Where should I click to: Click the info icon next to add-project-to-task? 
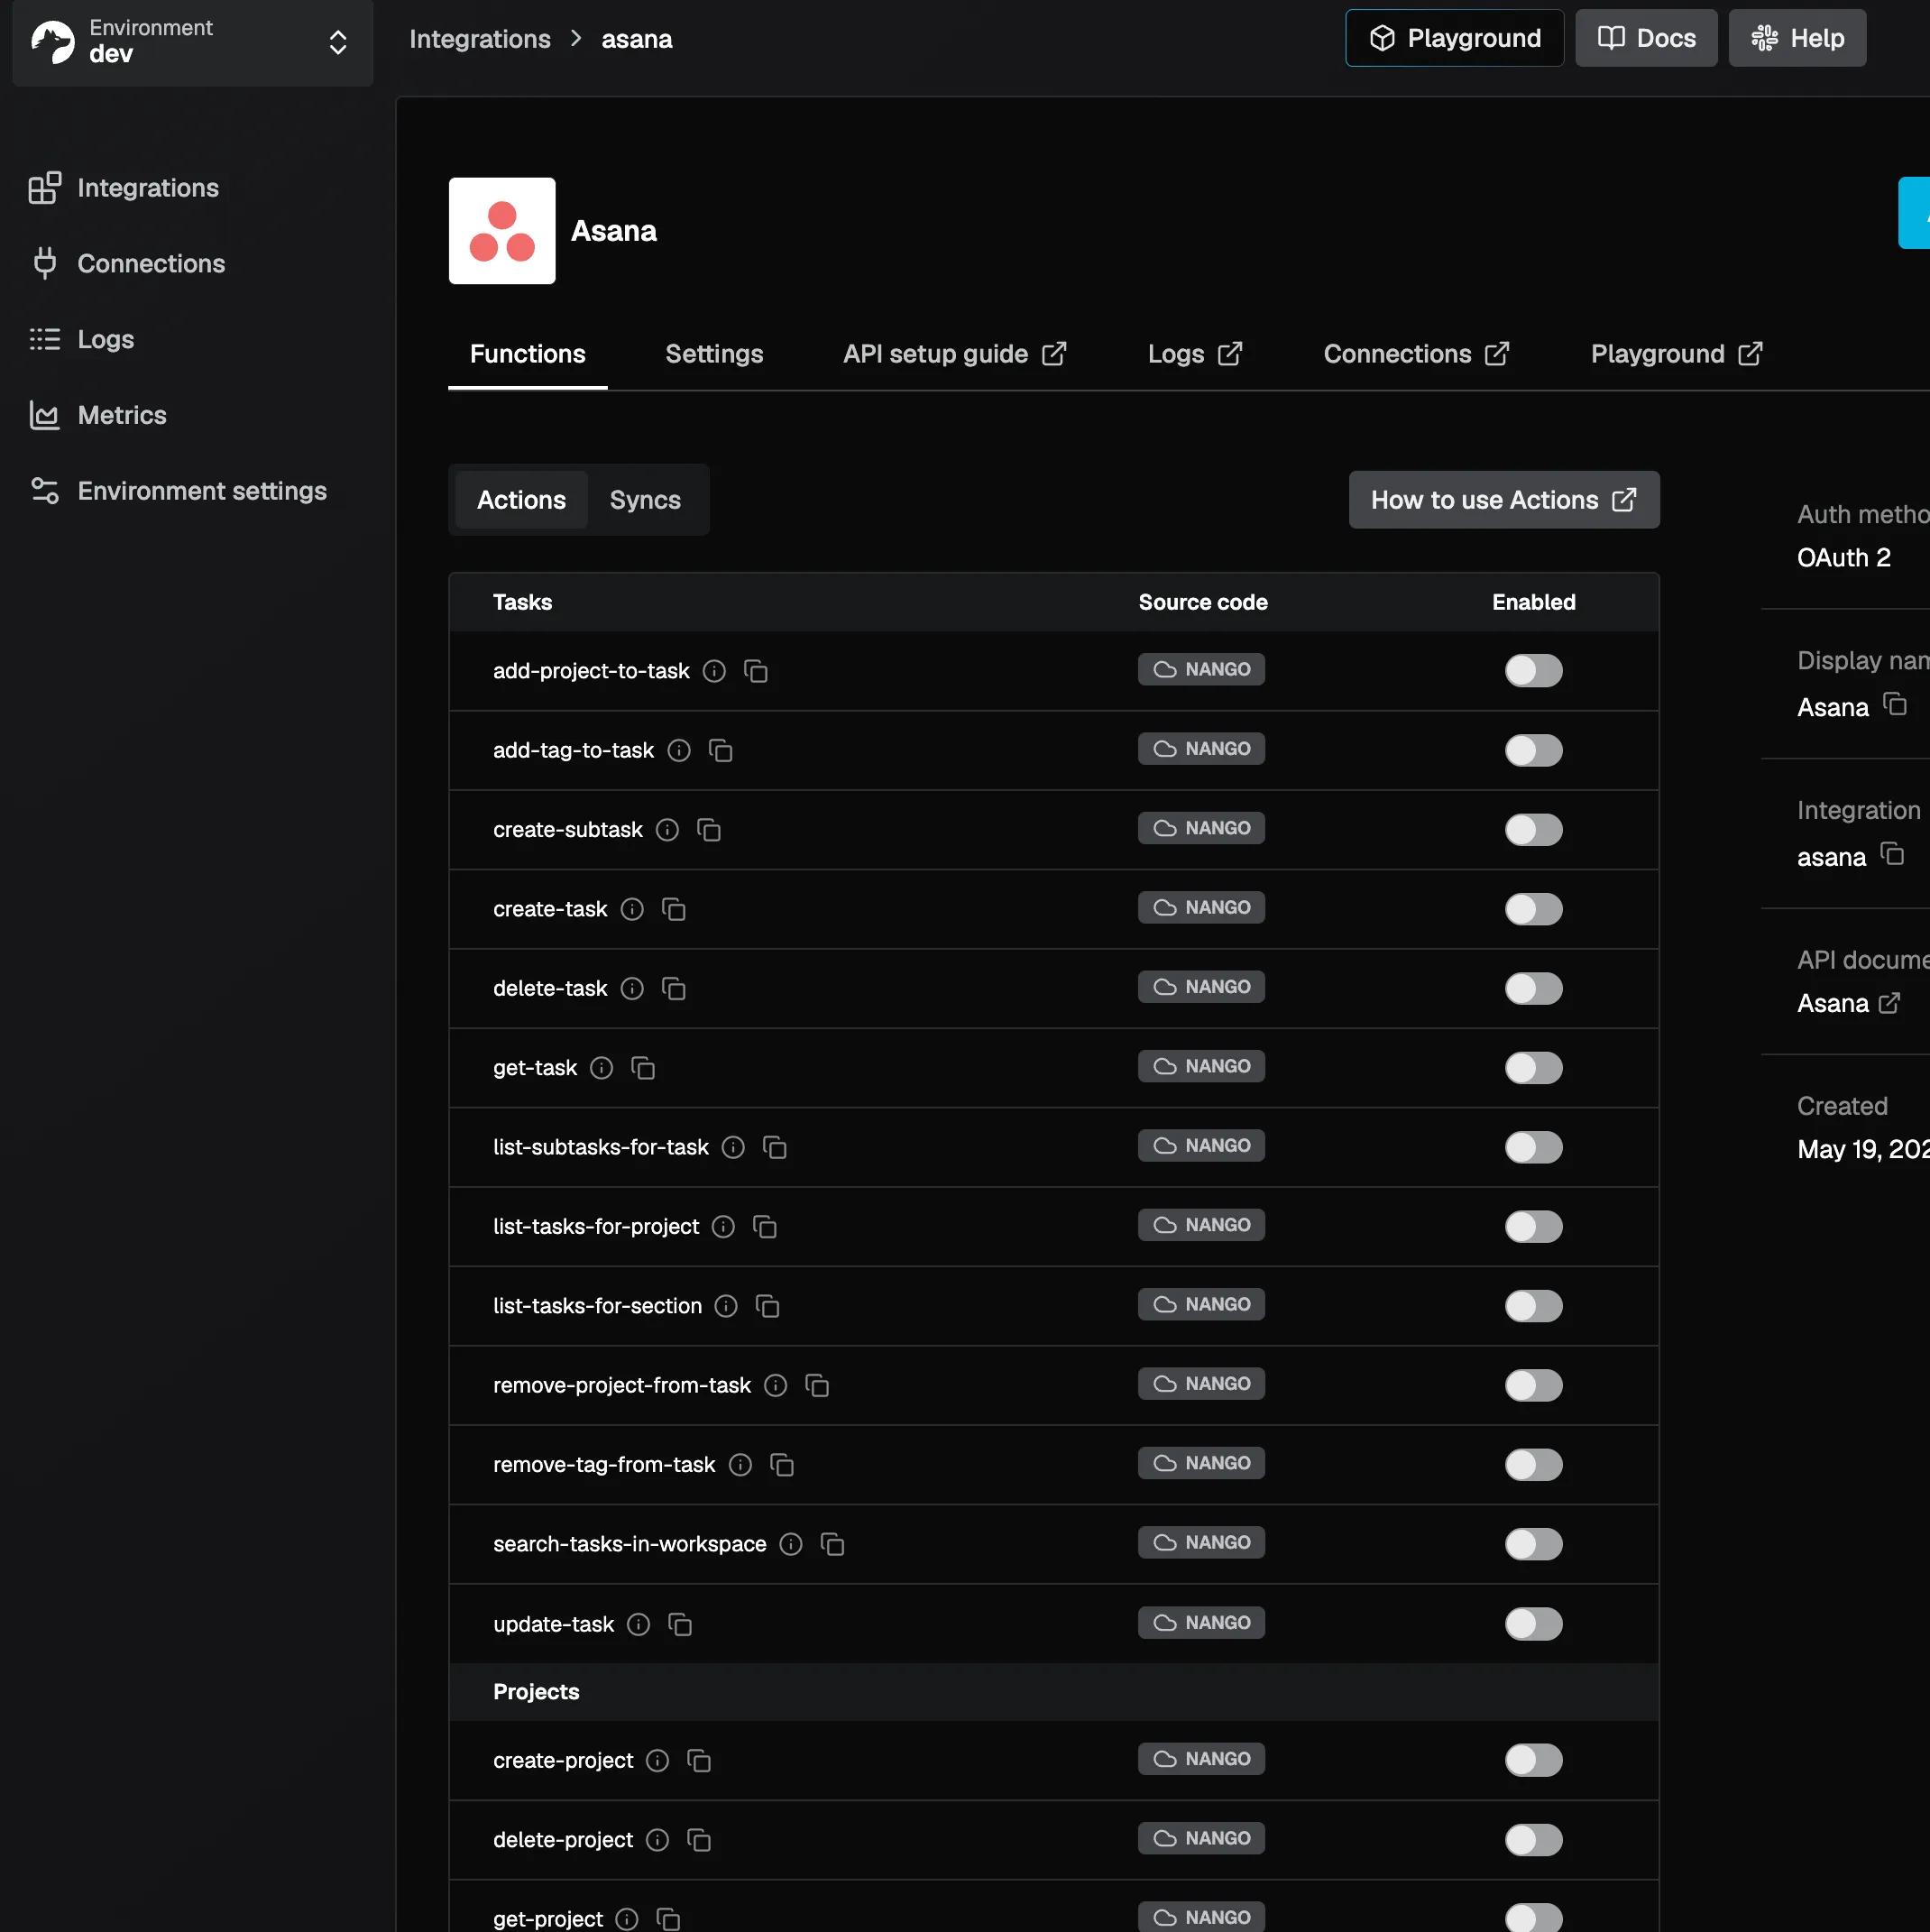pos(714,671)
